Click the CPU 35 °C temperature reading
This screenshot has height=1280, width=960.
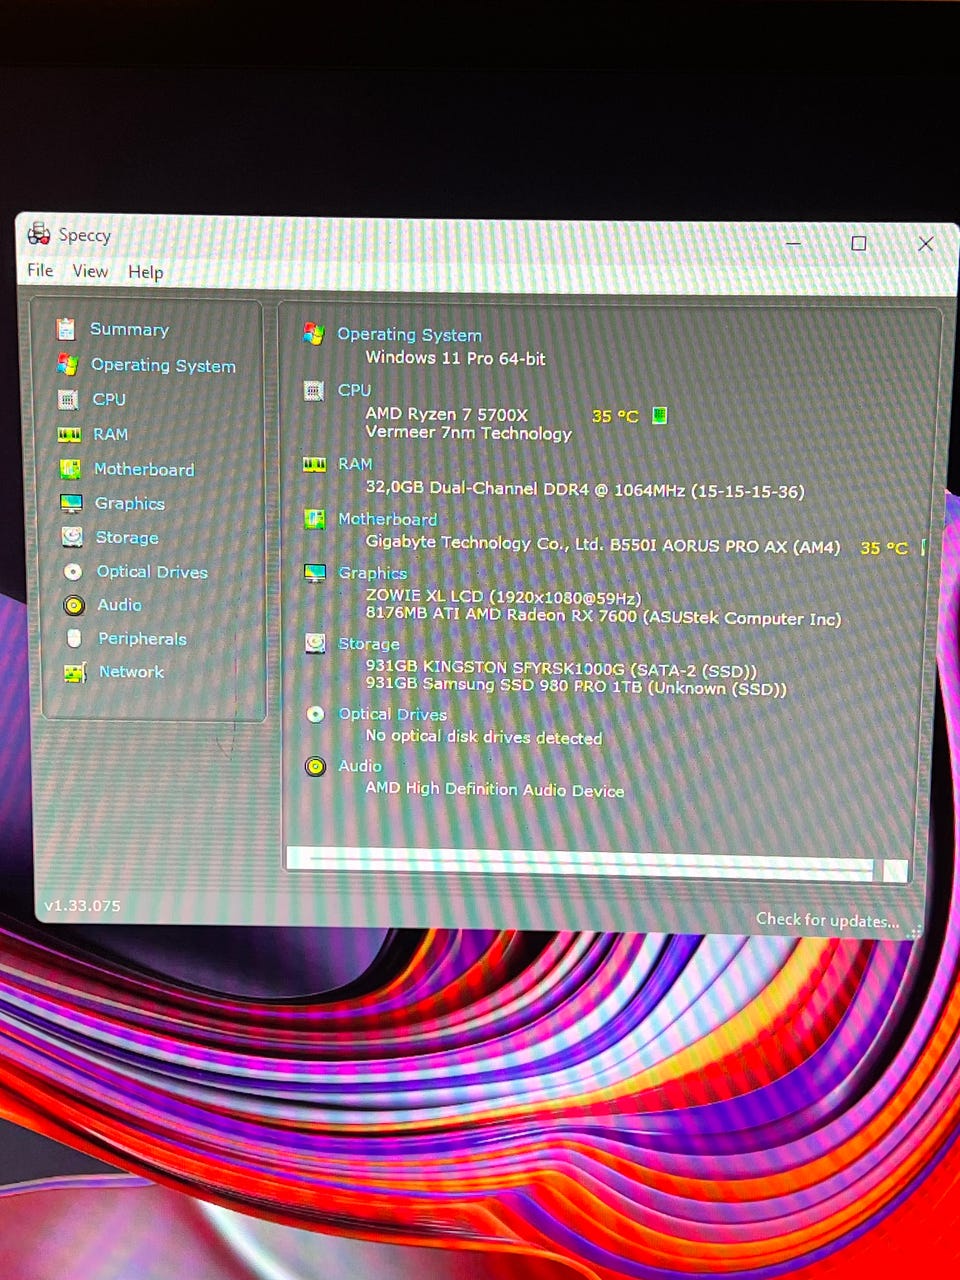pos(614,416)
